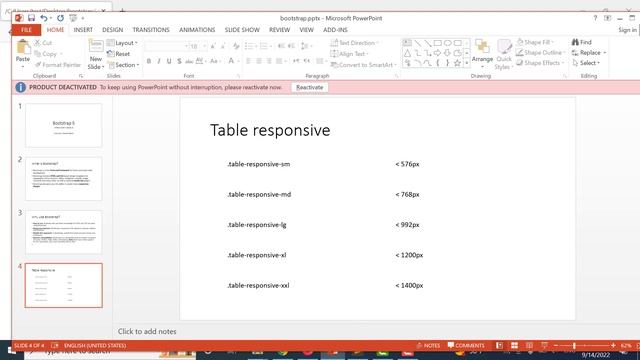Click the Repeat/Redo icon in quick access toolbar

click(60, 18)
